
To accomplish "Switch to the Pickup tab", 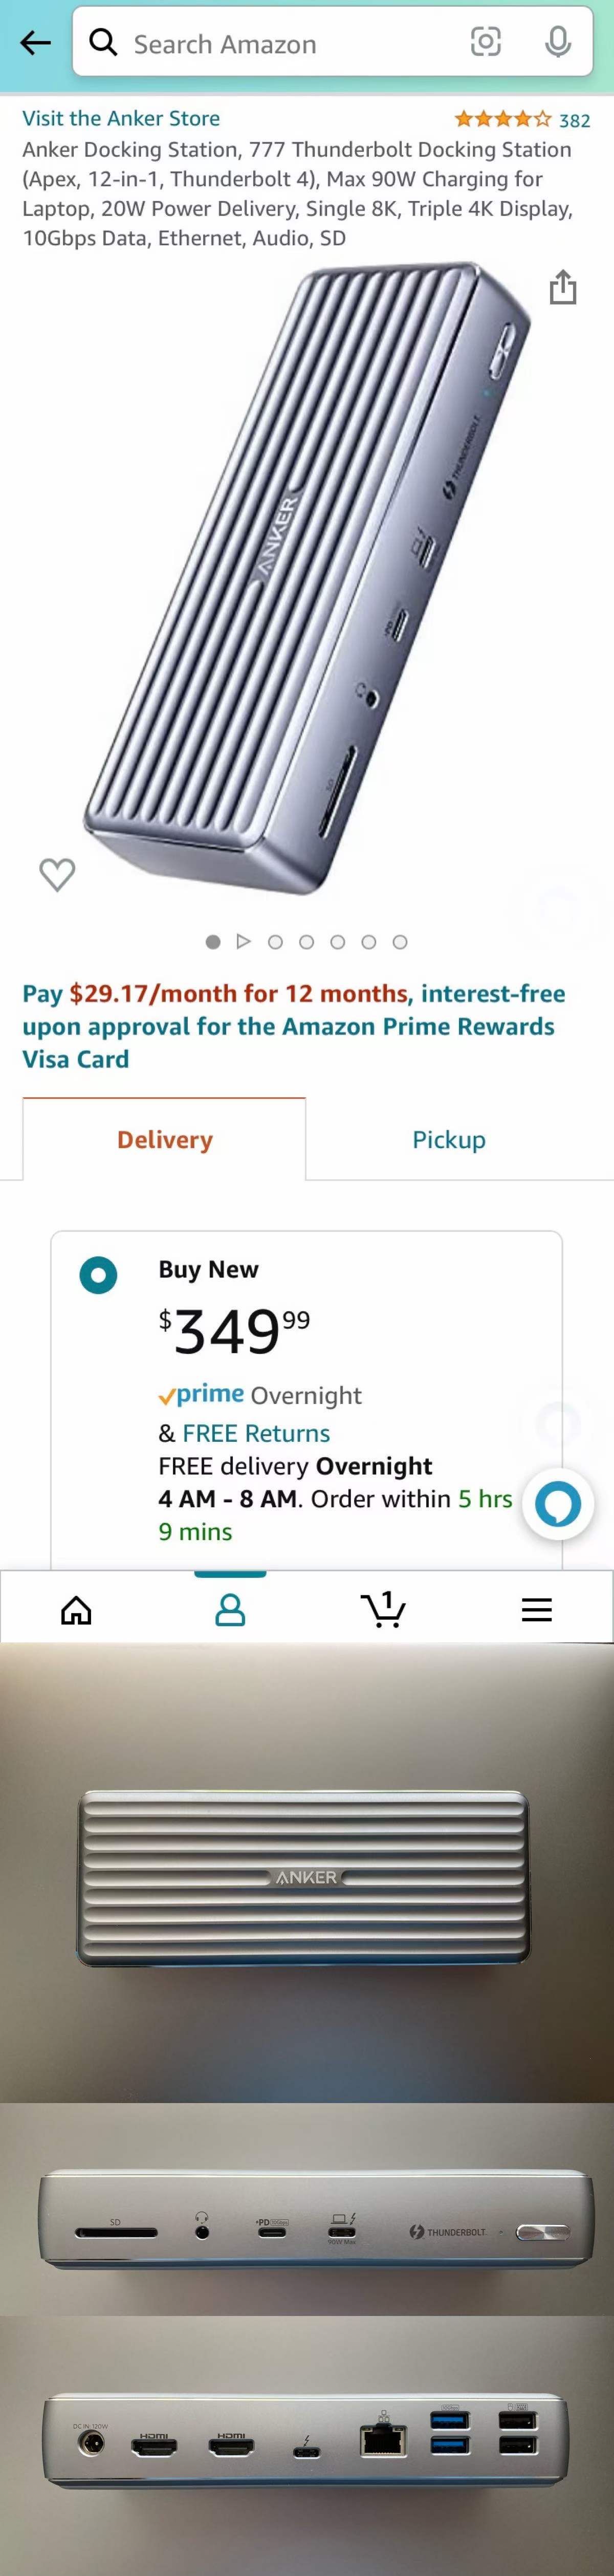I will pos(449,1140).
